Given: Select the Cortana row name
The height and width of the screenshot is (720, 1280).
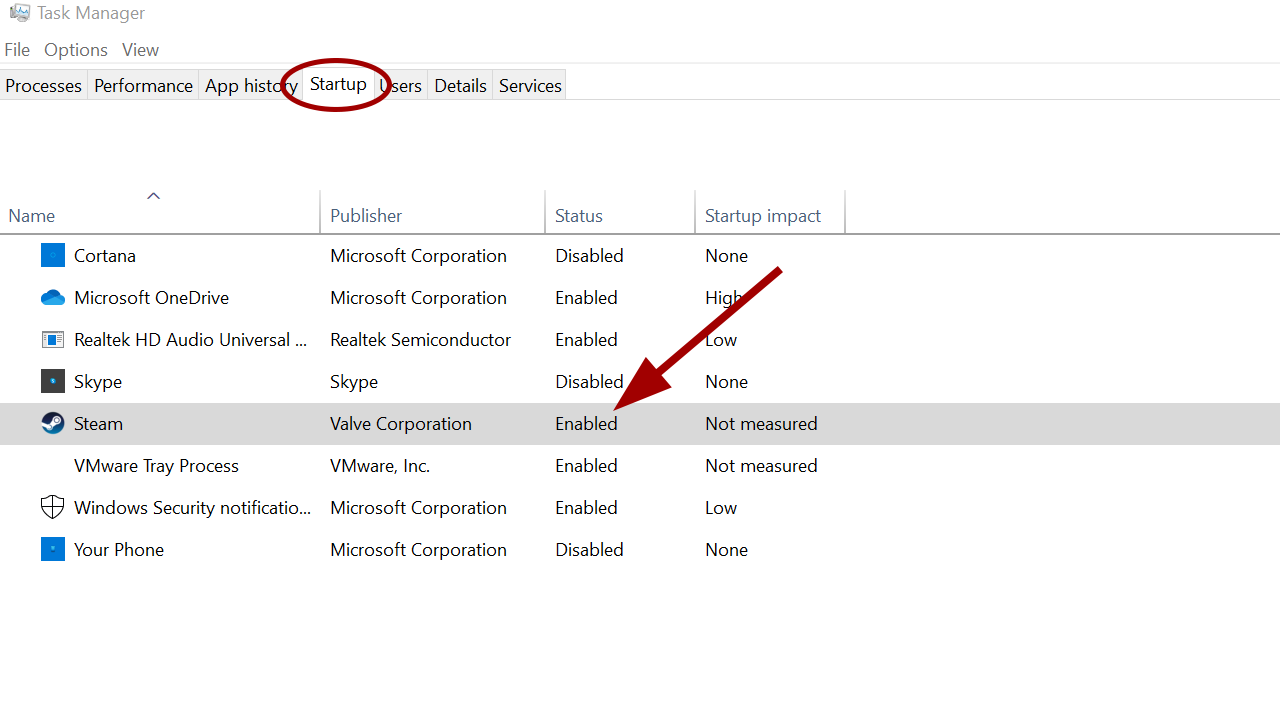Looking at the screenshot, I should click(105, 256).
